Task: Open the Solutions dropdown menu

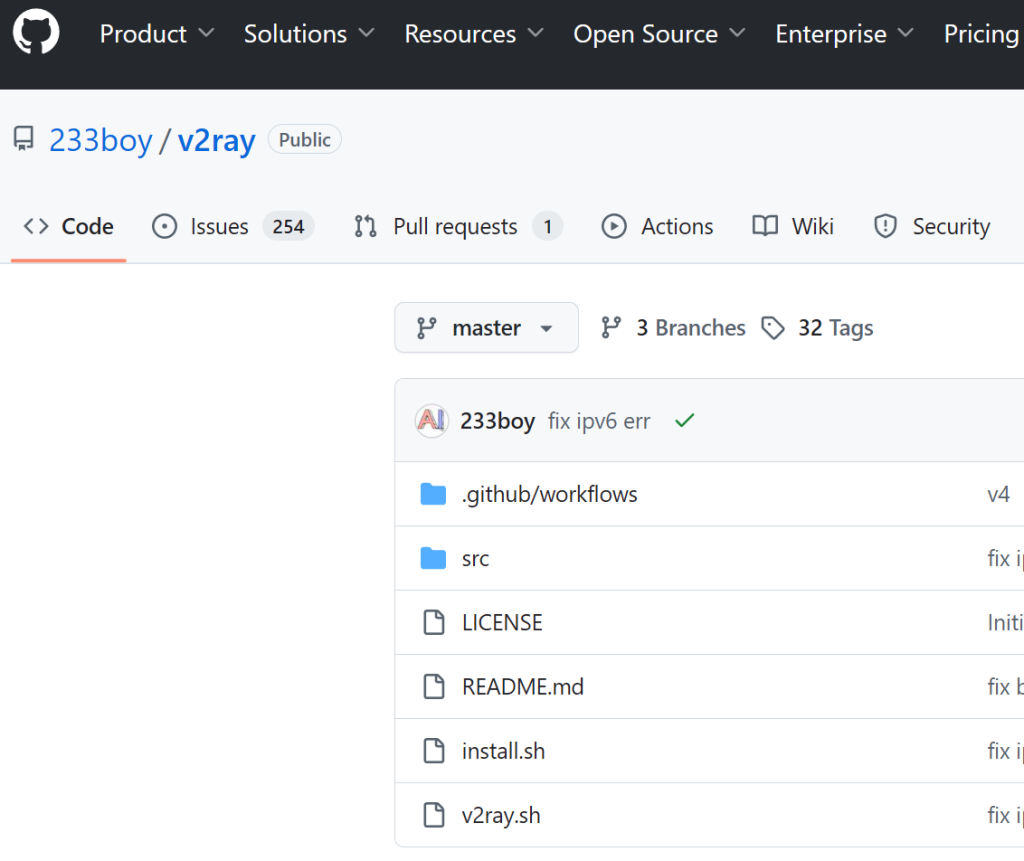Action: (309, 34)
